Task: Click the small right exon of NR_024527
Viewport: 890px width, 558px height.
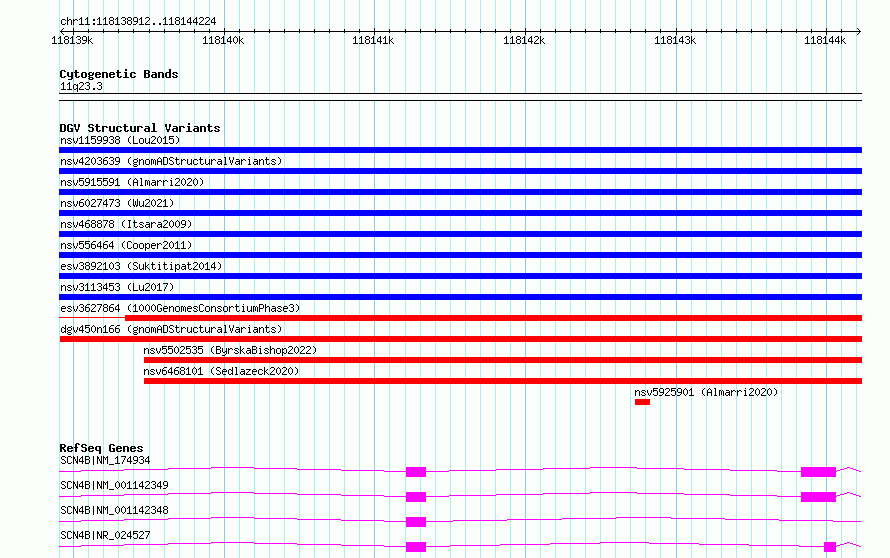Action: [830, 547]
